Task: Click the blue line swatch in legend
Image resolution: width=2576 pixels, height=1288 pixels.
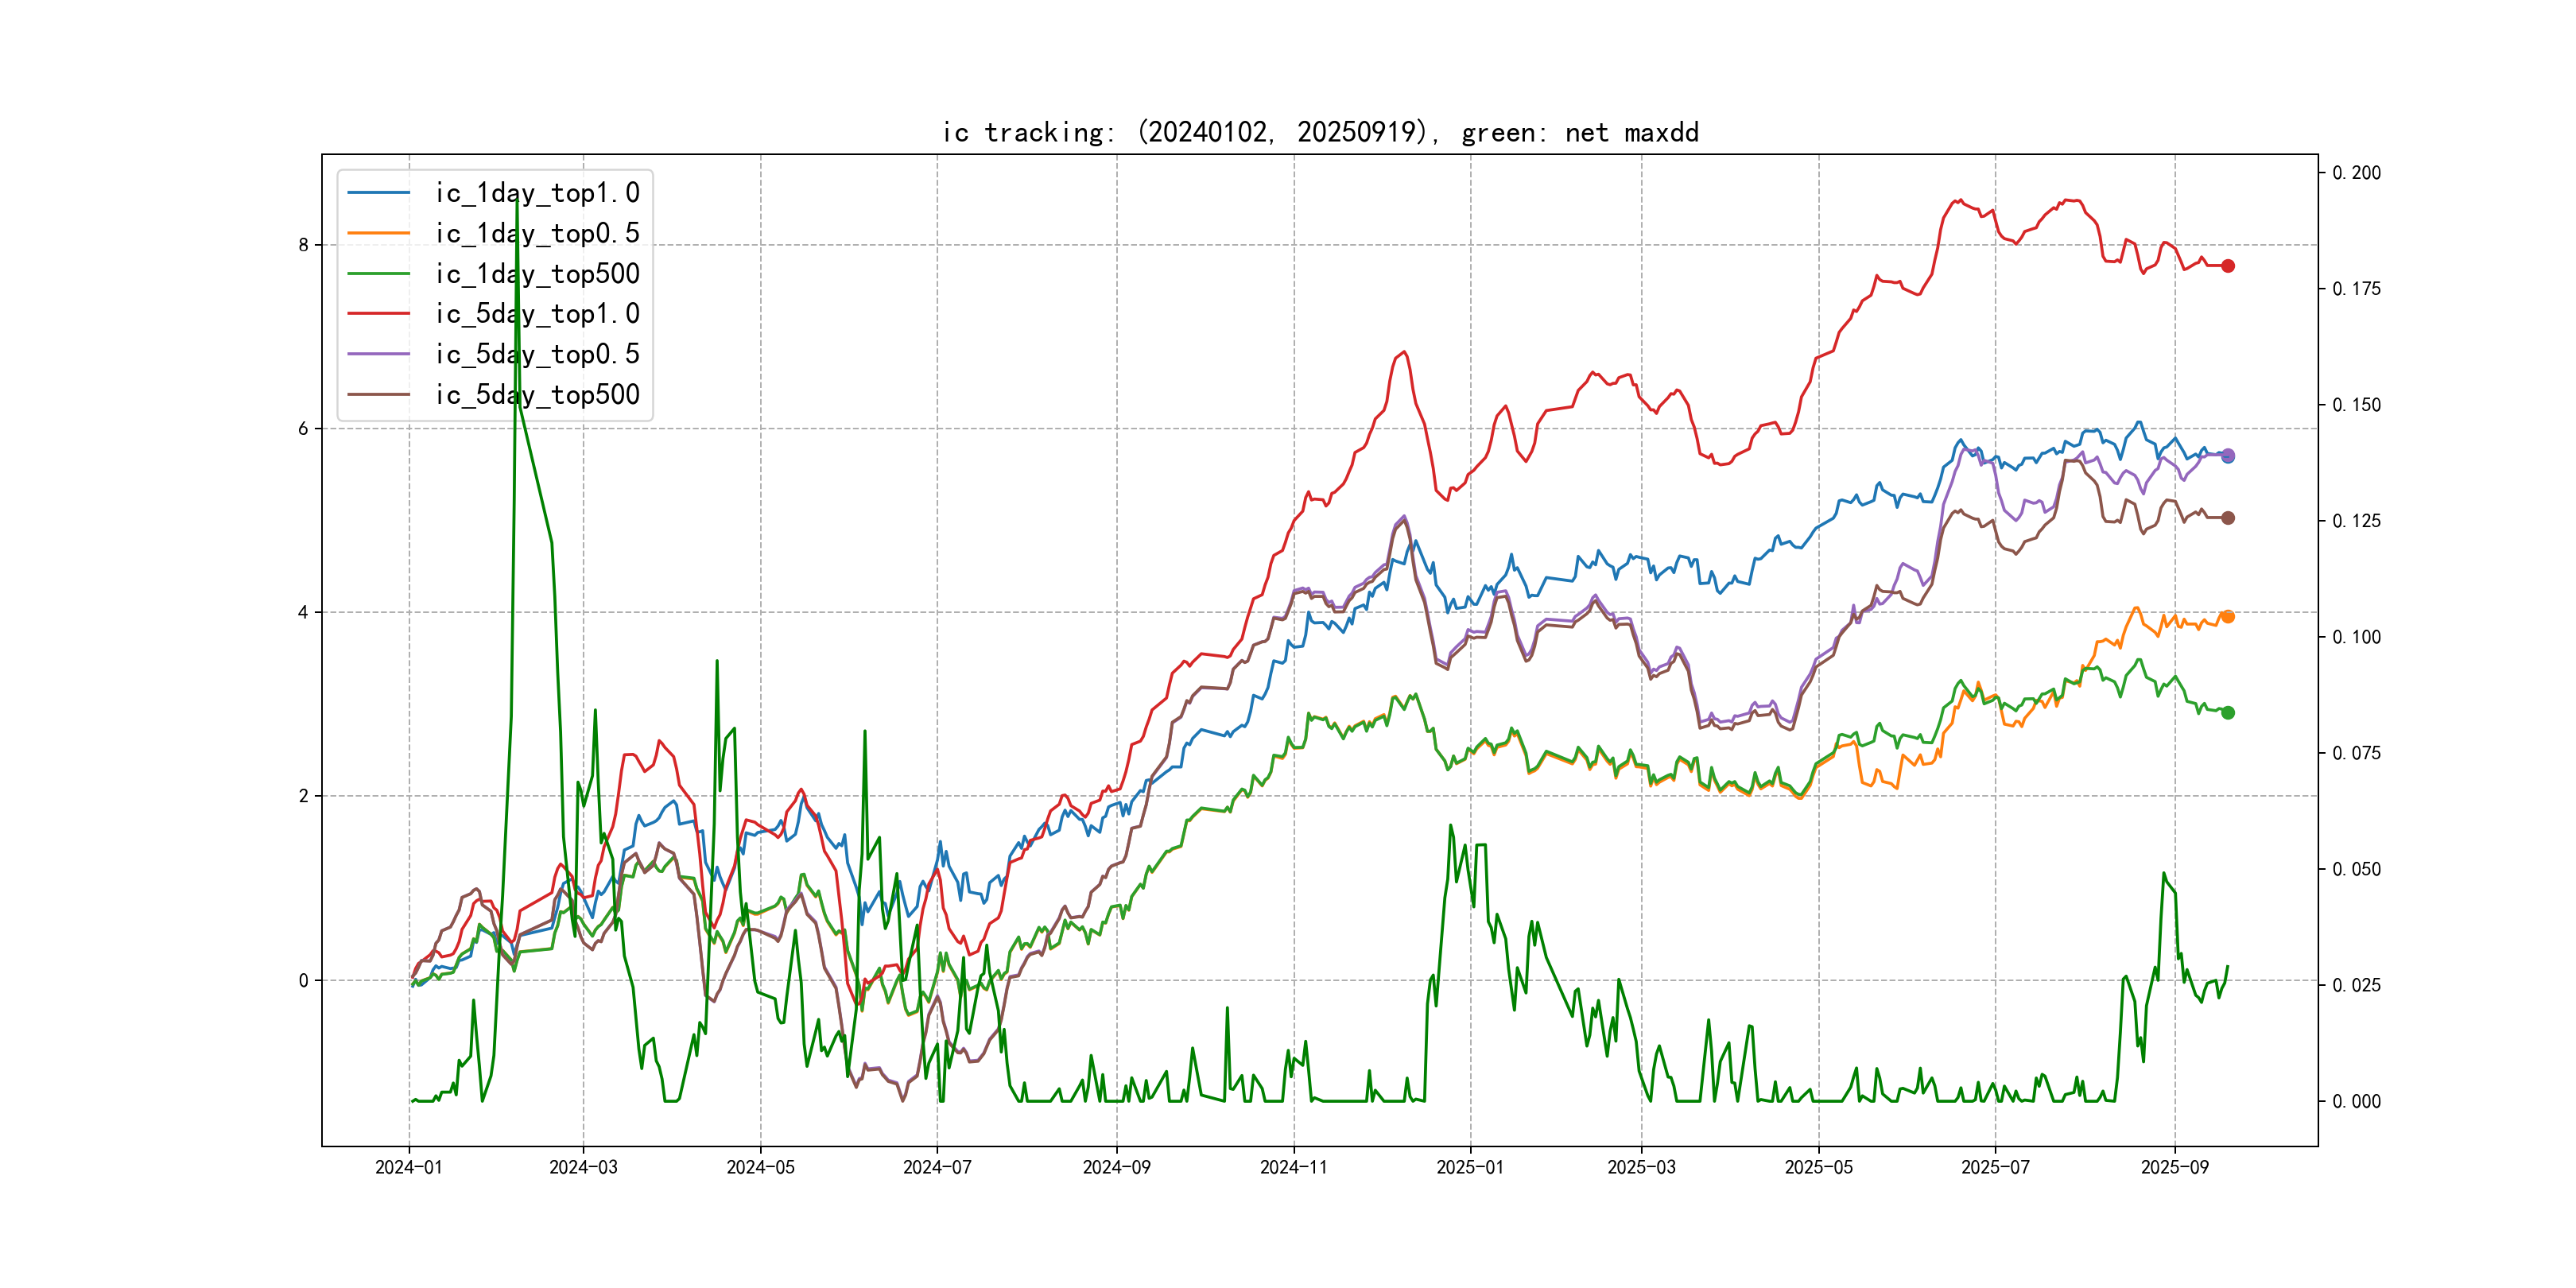Action: pos(379,193)
